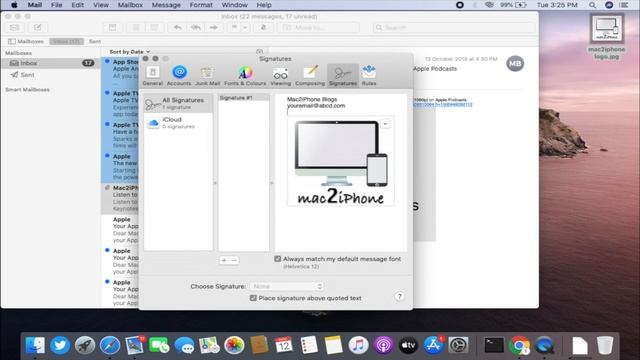The image size is (640, 360).
Task: Select All Signatures in the accounts list
Action: pos(178,103)
